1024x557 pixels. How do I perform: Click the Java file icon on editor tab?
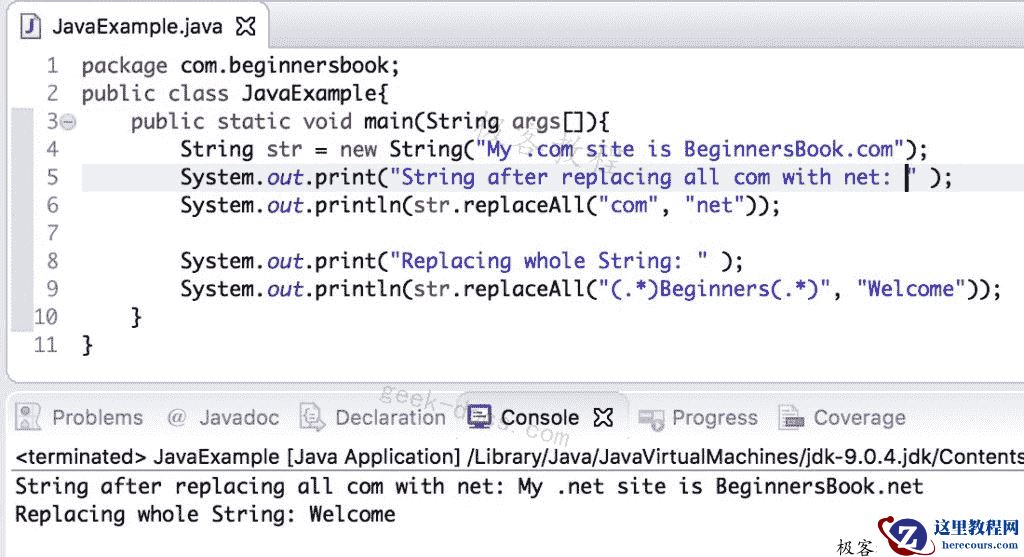click(x=30, y=26)
